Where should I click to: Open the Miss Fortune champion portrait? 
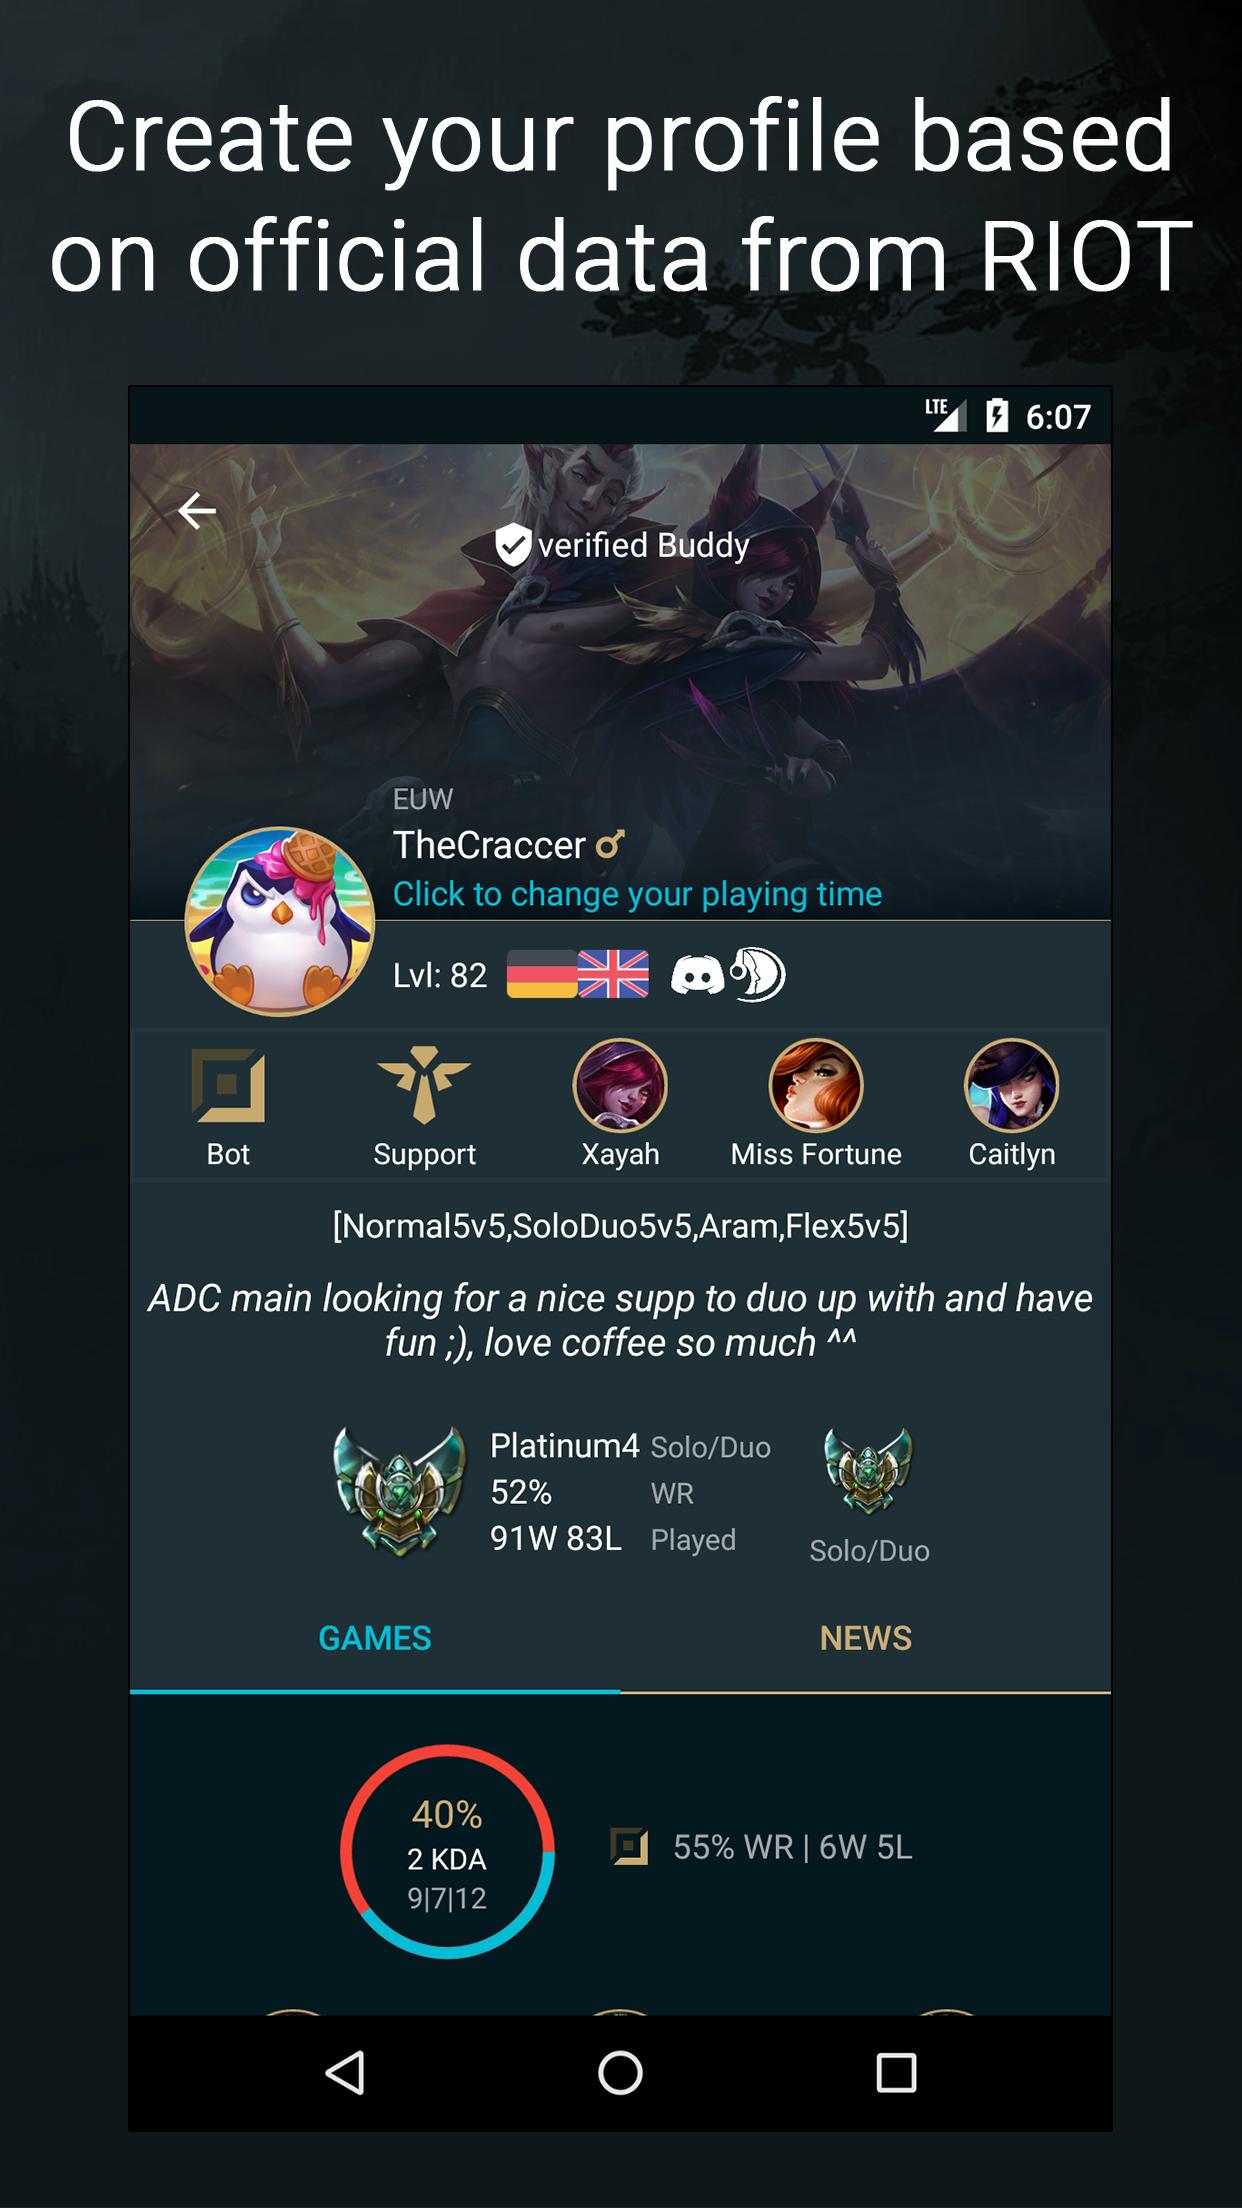(x=816, y=1086)
